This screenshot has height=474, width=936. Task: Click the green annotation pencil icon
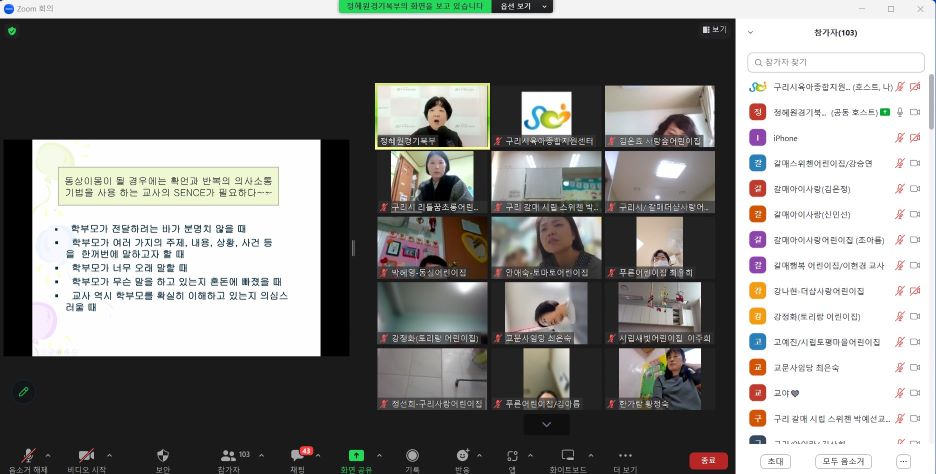23,392
